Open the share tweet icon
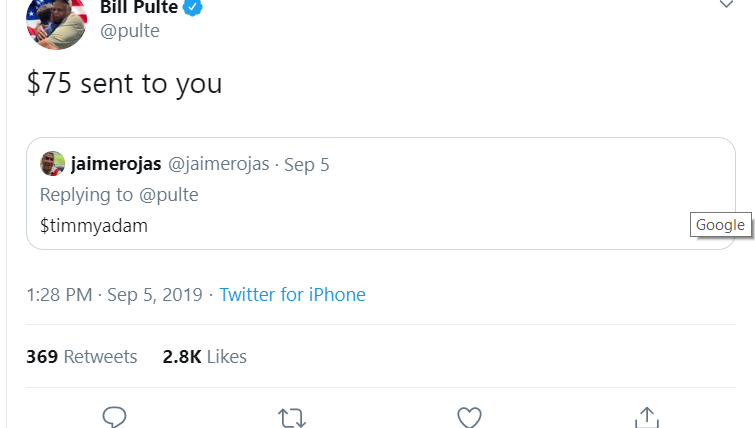Viewport: 755px width, 428px height. [x=646, y=417]
